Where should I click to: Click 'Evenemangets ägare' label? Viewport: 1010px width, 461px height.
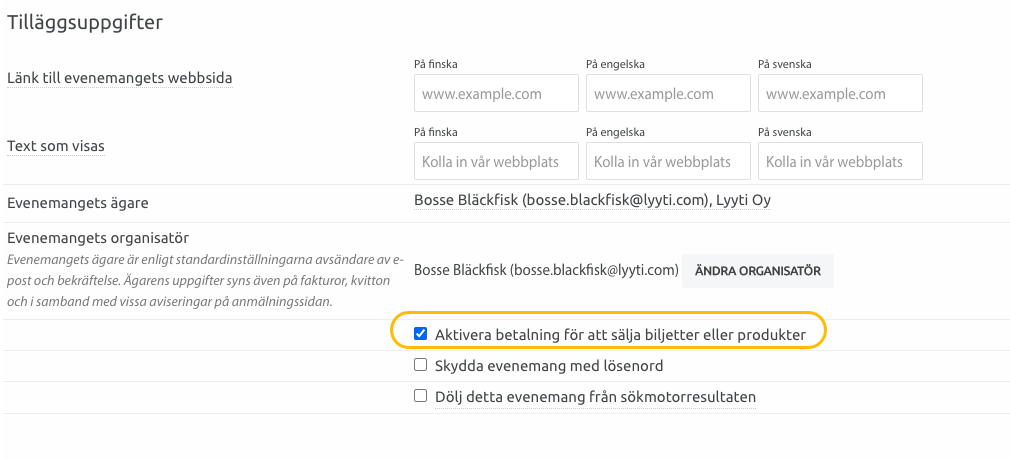[x=78, y=203]
